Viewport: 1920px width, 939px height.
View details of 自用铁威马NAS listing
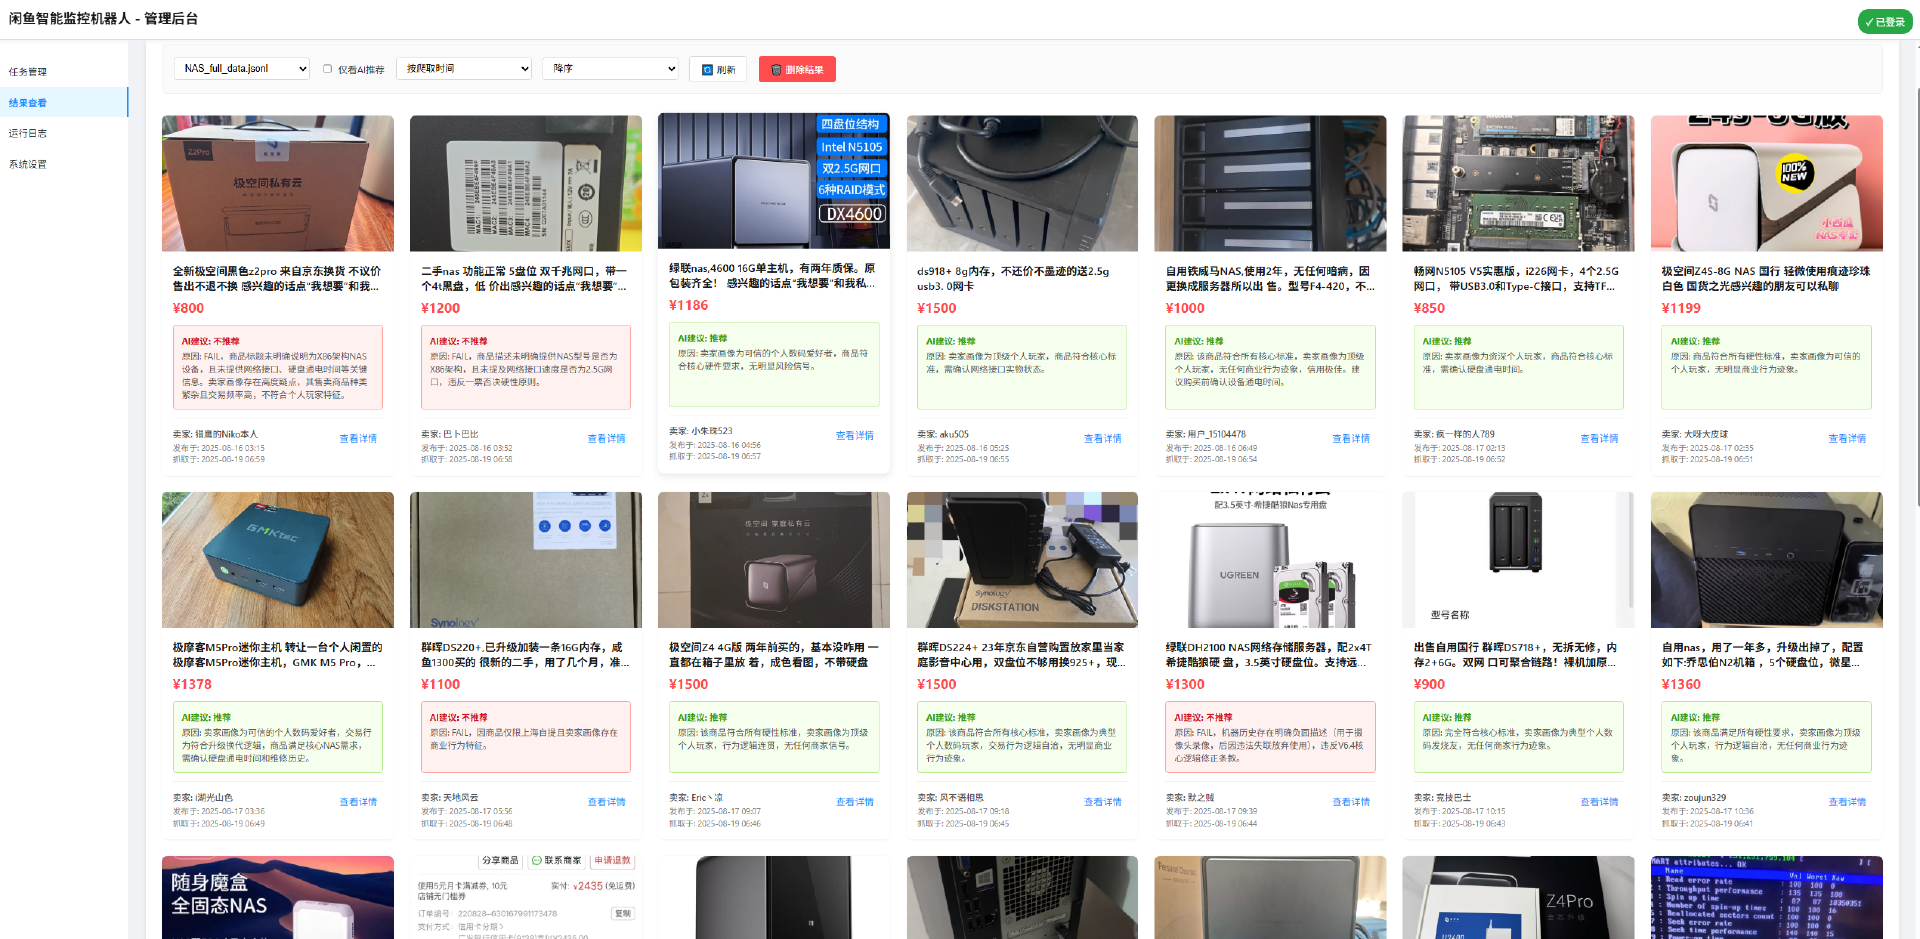[x=1351, y=439]
